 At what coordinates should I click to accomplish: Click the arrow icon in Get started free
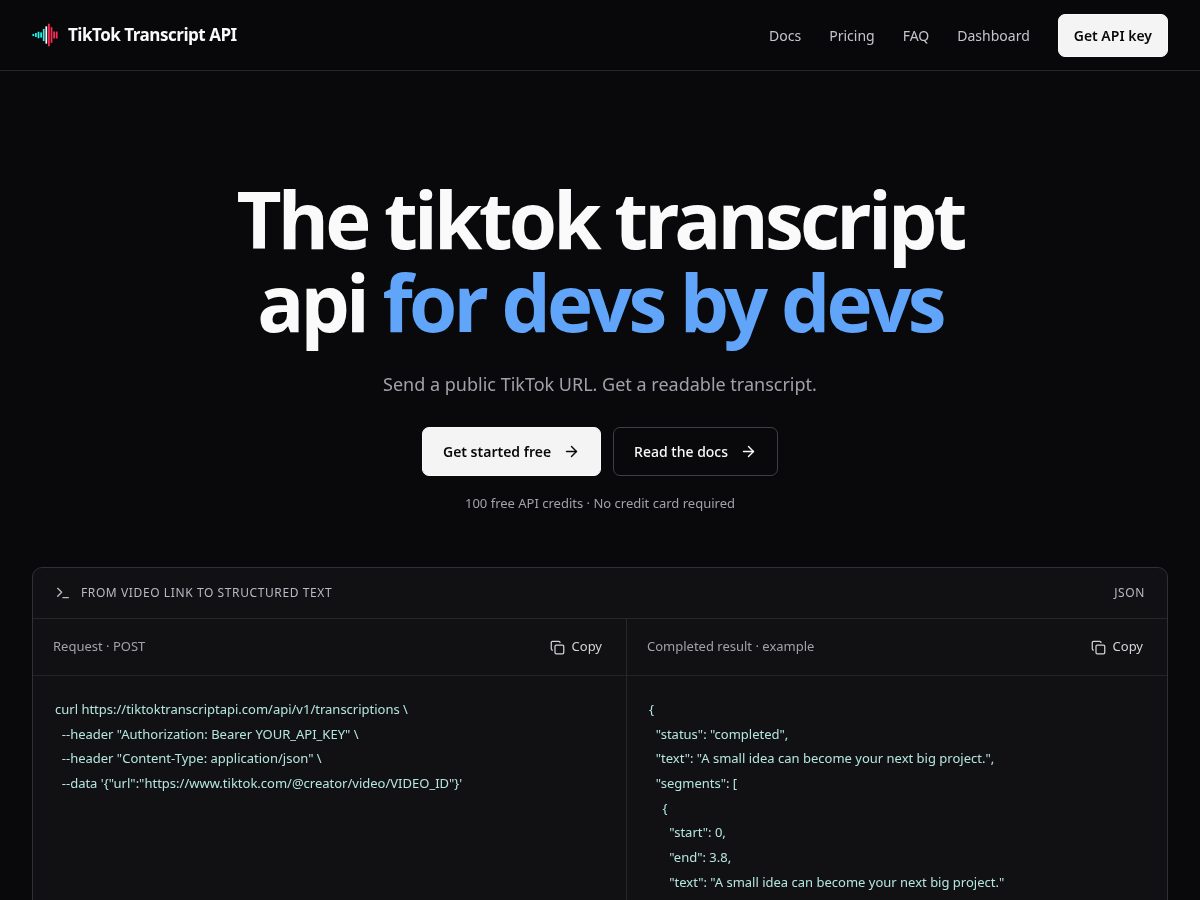pyautogui.click(x=572, y=452)
